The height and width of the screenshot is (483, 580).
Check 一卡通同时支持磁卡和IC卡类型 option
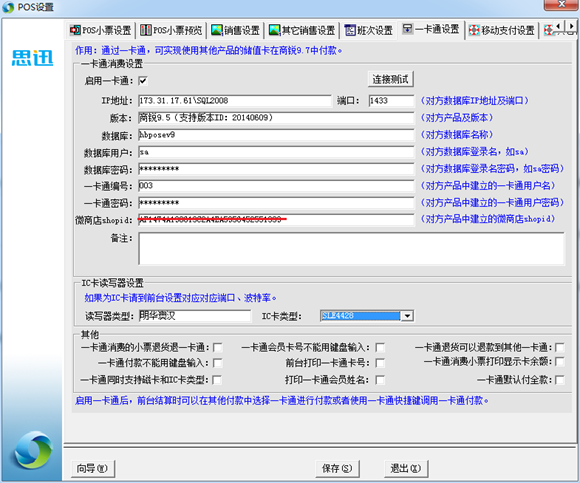point(217,380)
